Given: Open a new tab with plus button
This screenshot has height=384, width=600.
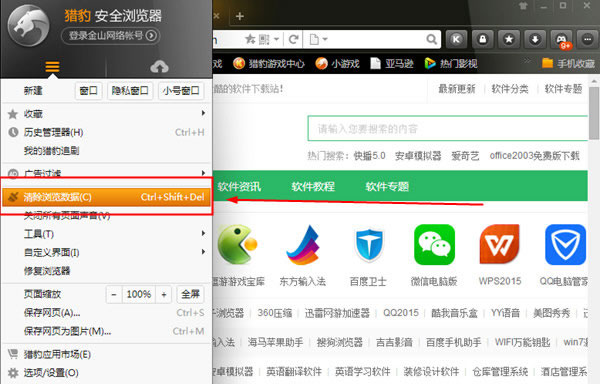Looking at the screenshot, I should point(240,16).
